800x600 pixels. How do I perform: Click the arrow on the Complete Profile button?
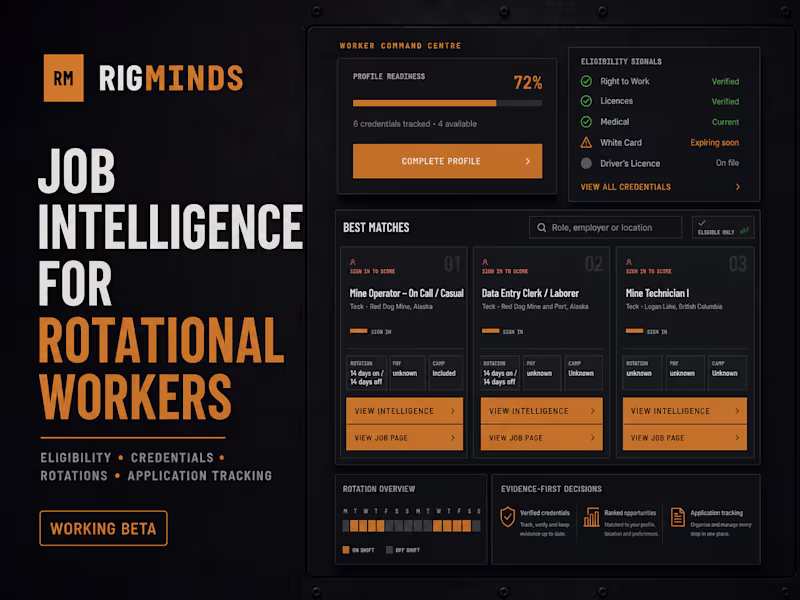pos(528,161)
